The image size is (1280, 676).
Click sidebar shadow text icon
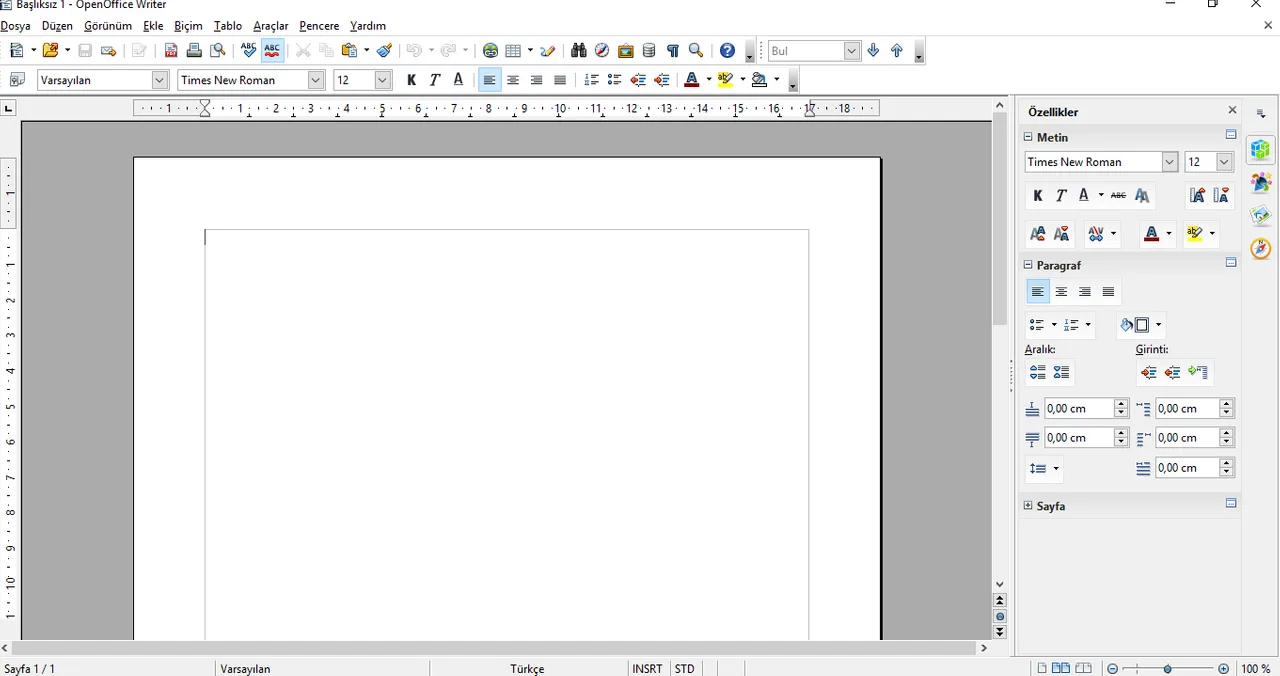(x=1142, y=196)
